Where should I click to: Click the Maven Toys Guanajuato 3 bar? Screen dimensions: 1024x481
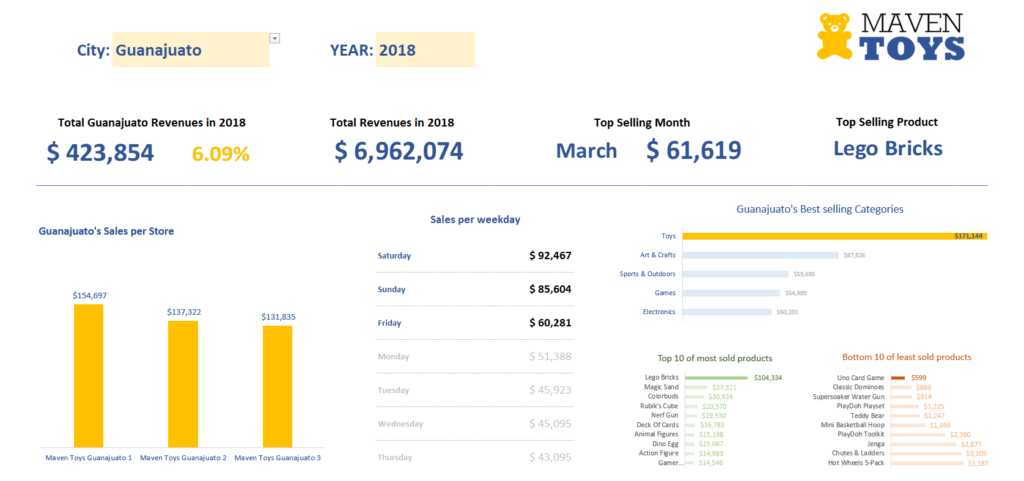[278, 386]
